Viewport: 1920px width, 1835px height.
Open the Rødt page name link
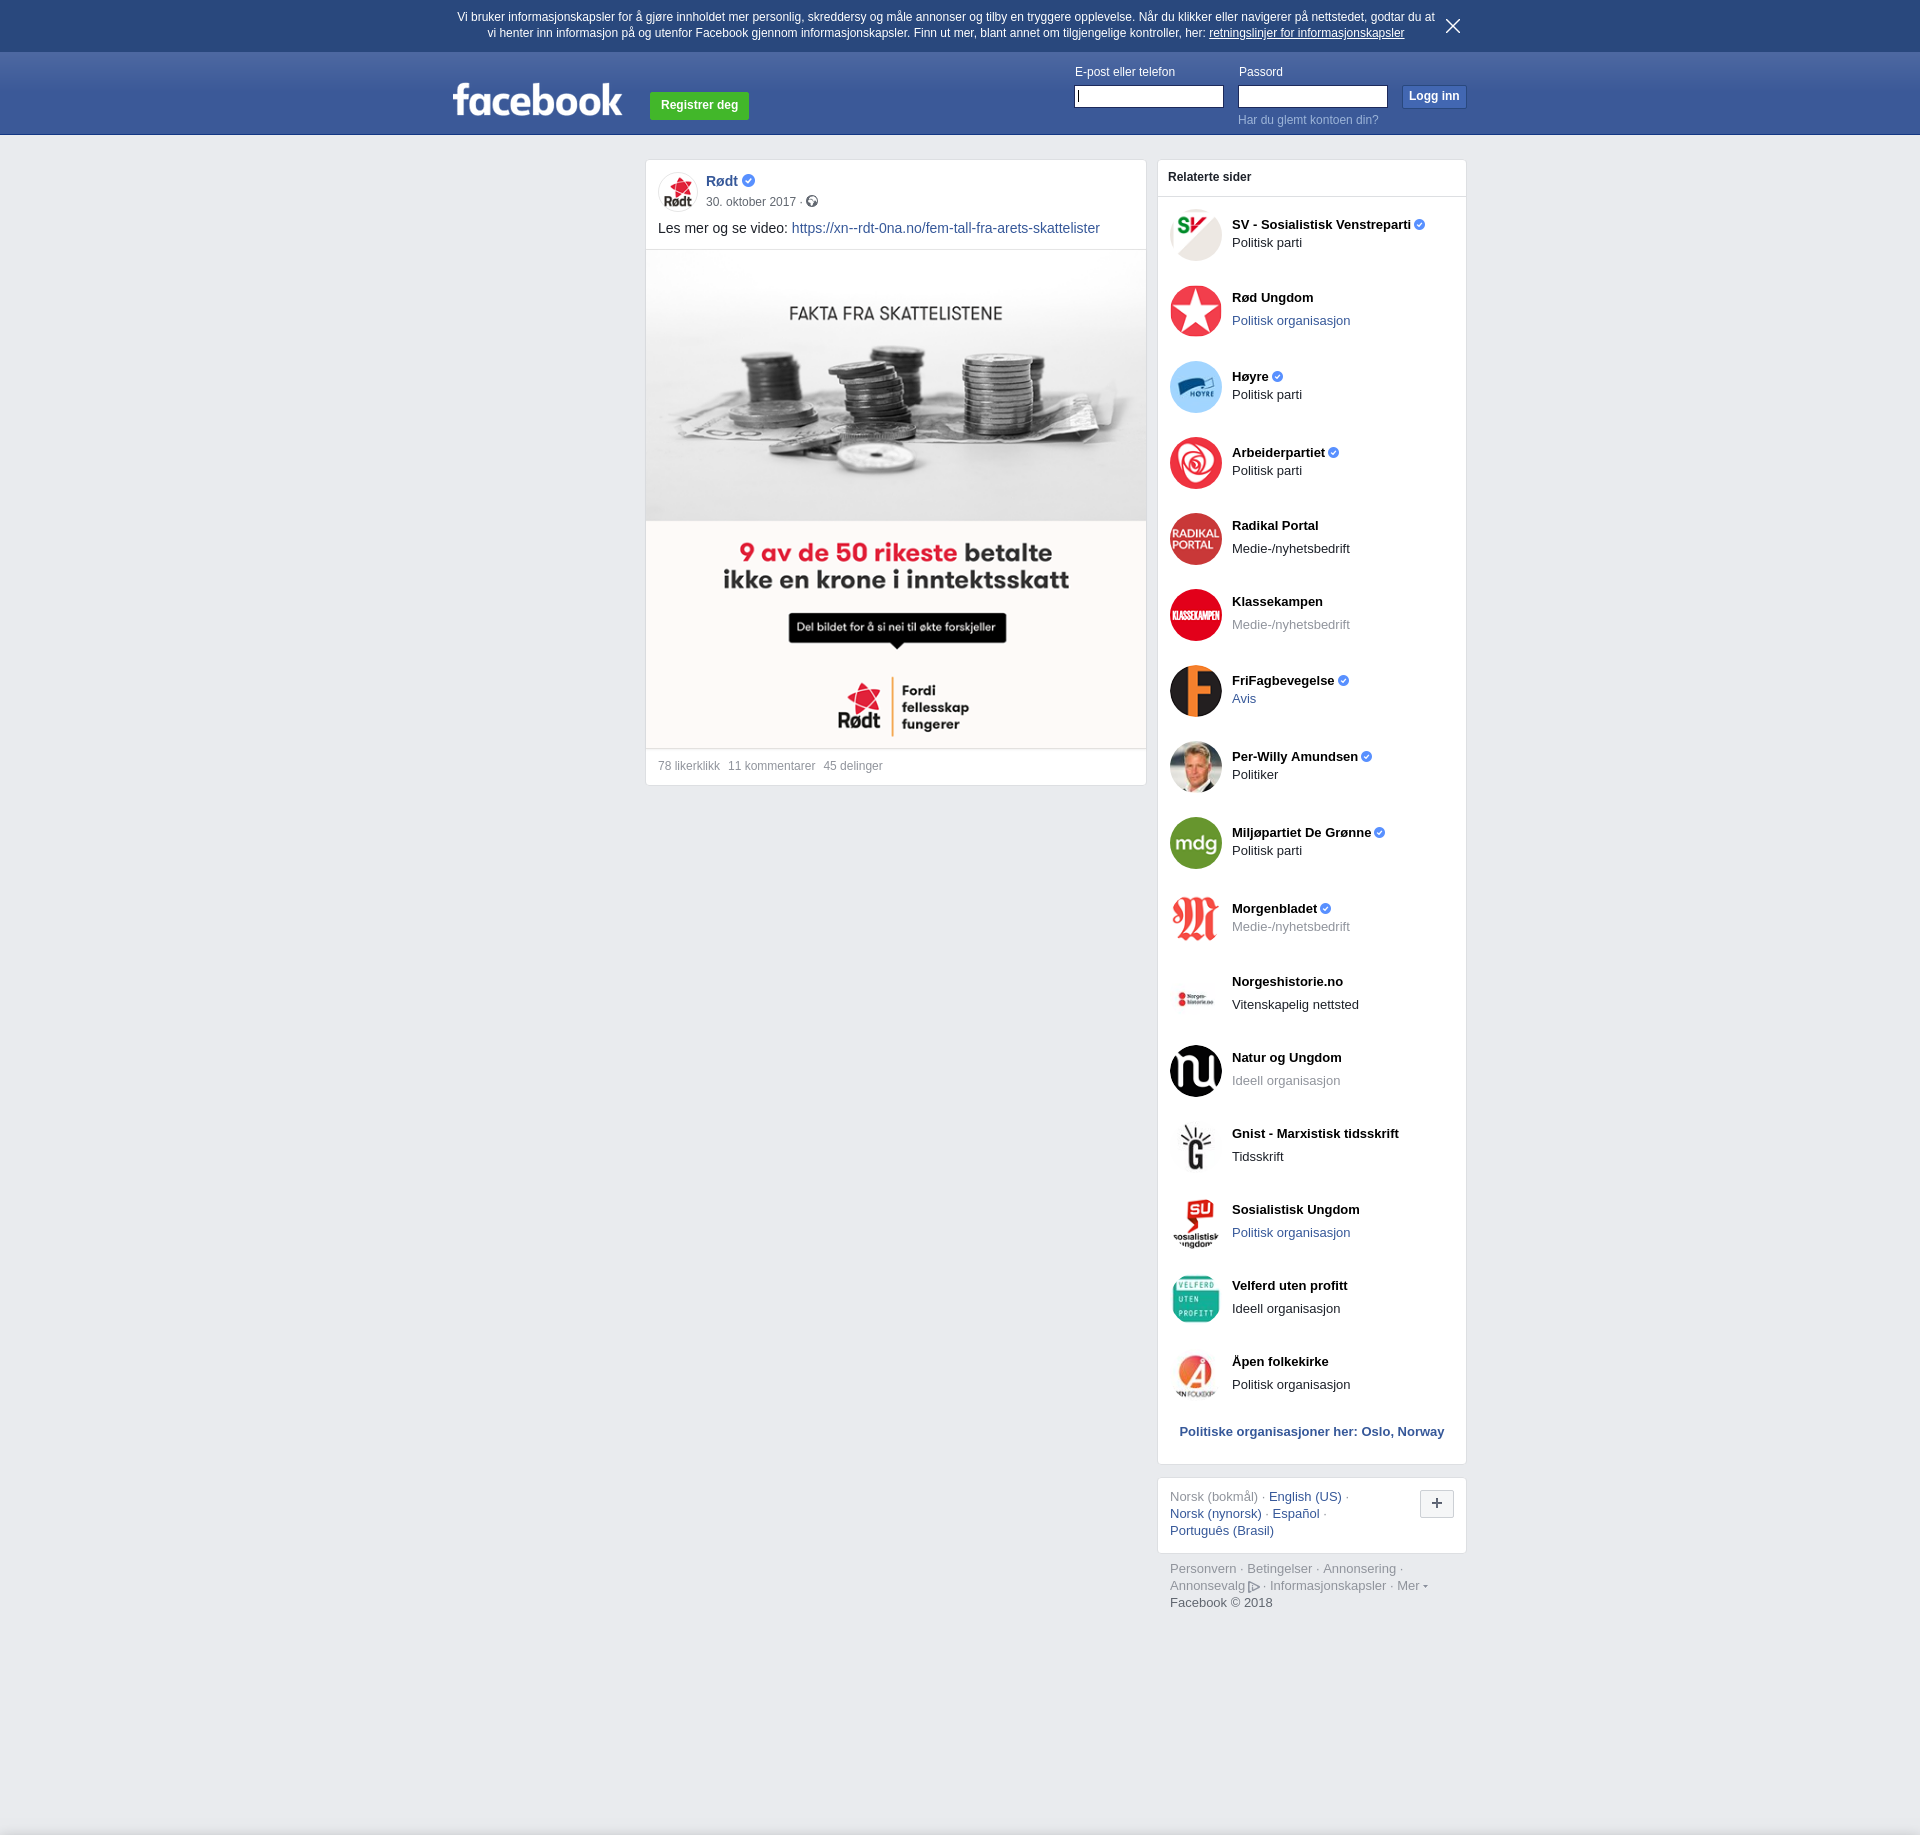click(721, 181)
